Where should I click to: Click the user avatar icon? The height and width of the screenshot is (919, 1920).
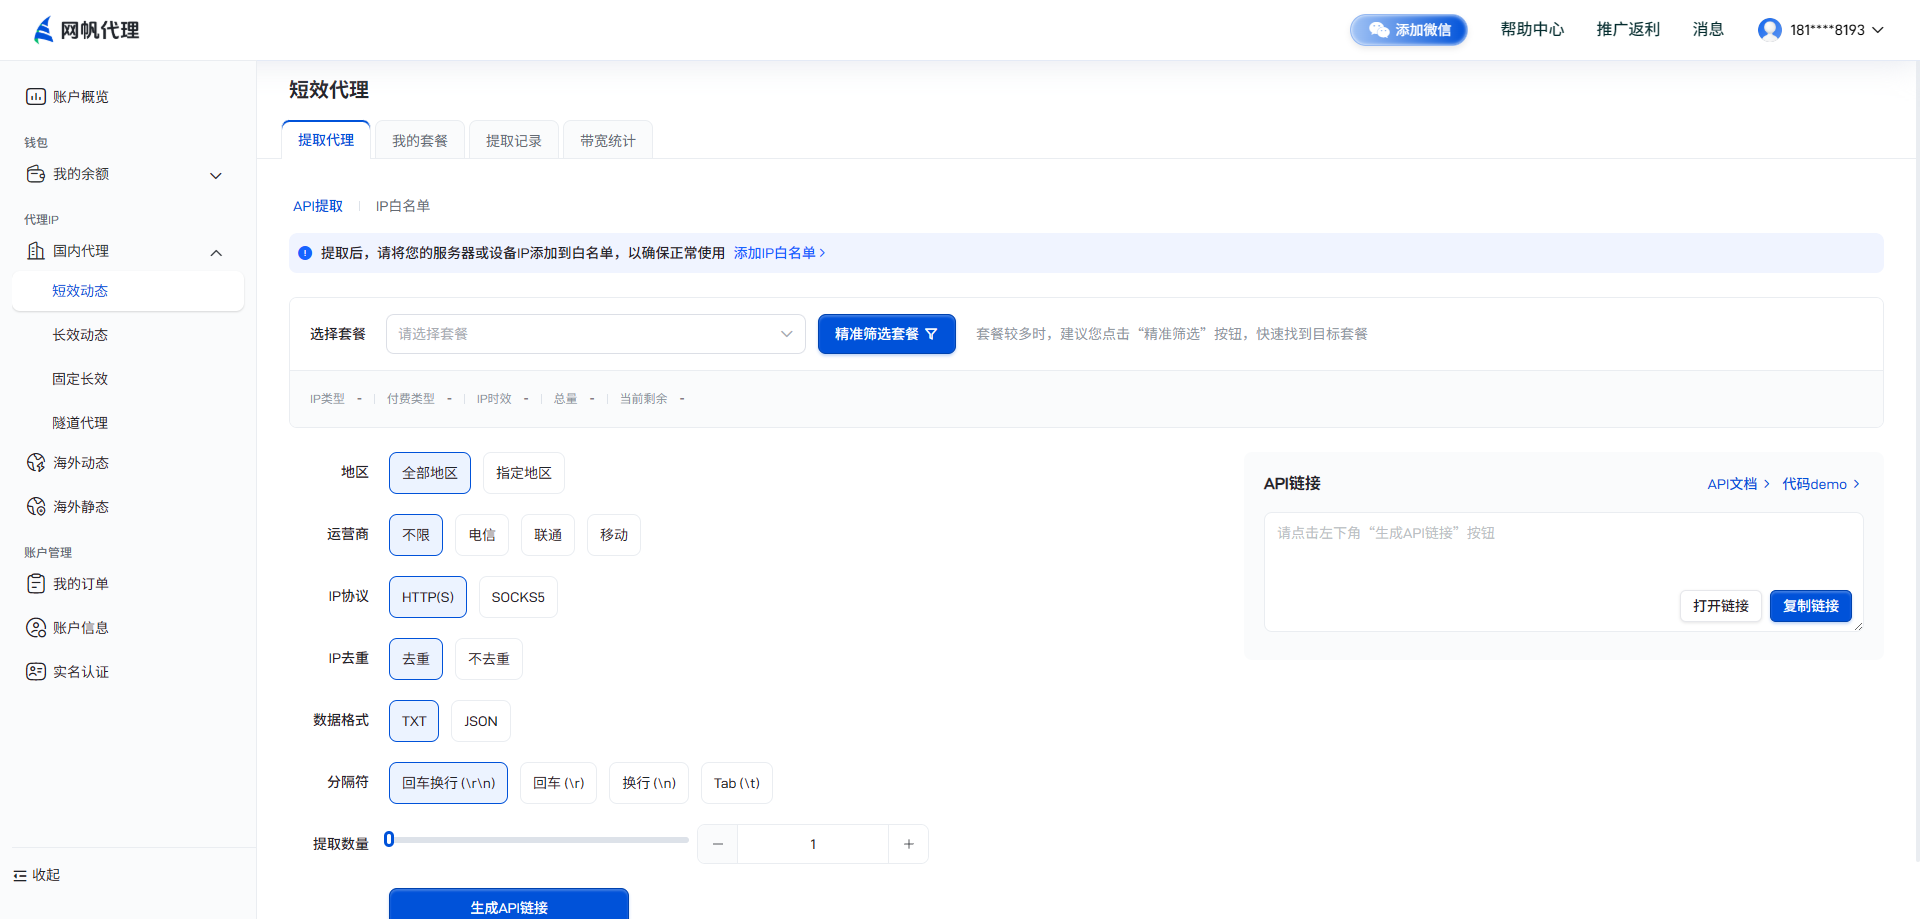coord(1770,30)
